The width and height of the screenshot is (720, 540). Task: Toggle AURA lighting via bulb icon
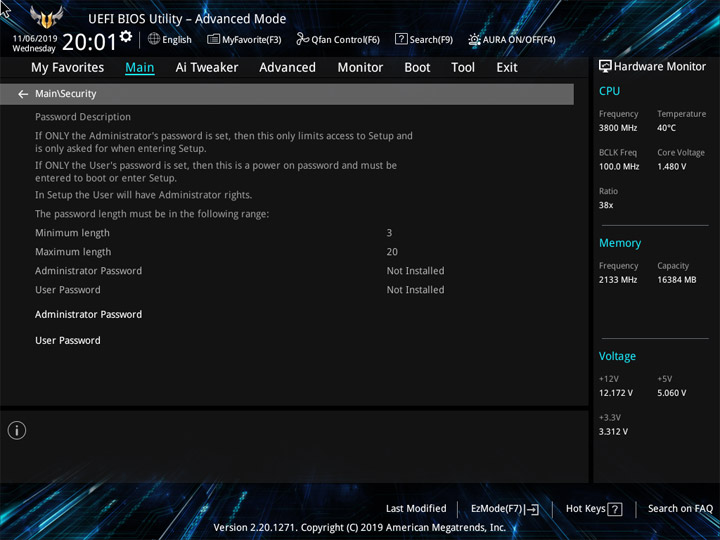tap(474, 39)
